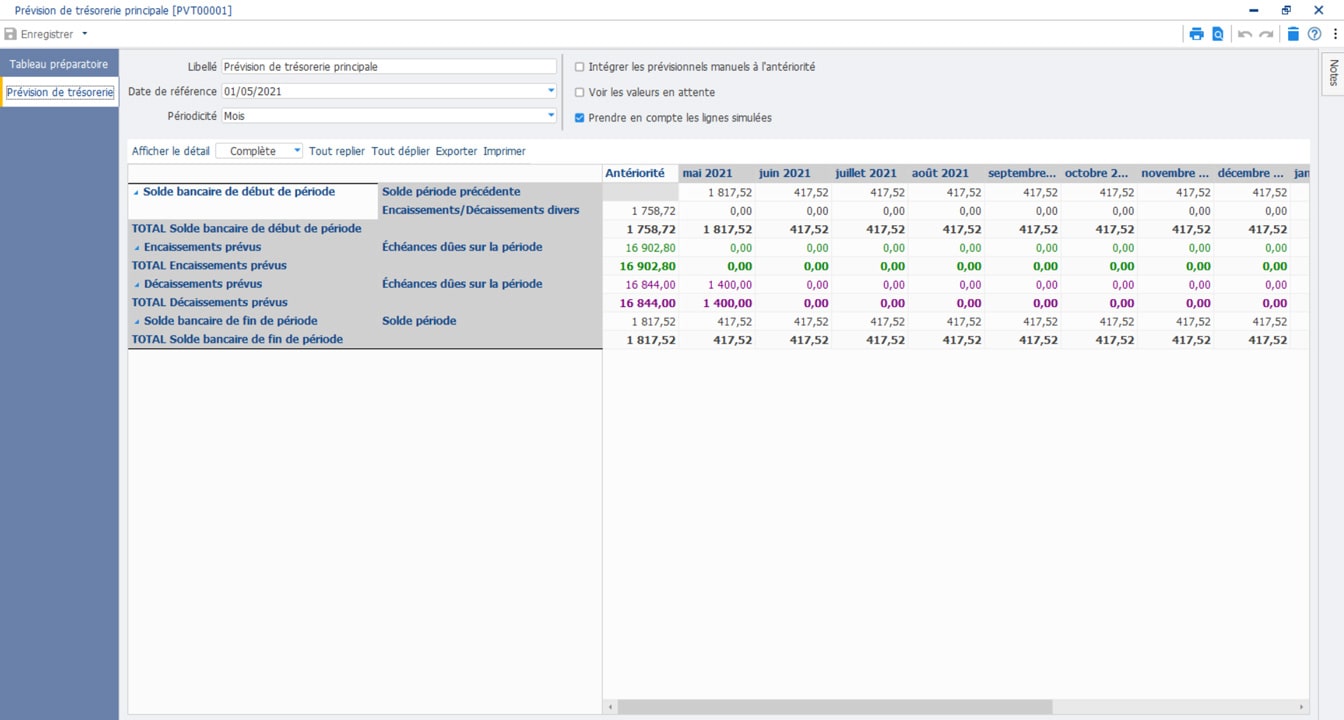This screenshot has width=1344, height=720.
Task: Uncheck Prendre en compte les lignes simulées
Action: [580, 118]
